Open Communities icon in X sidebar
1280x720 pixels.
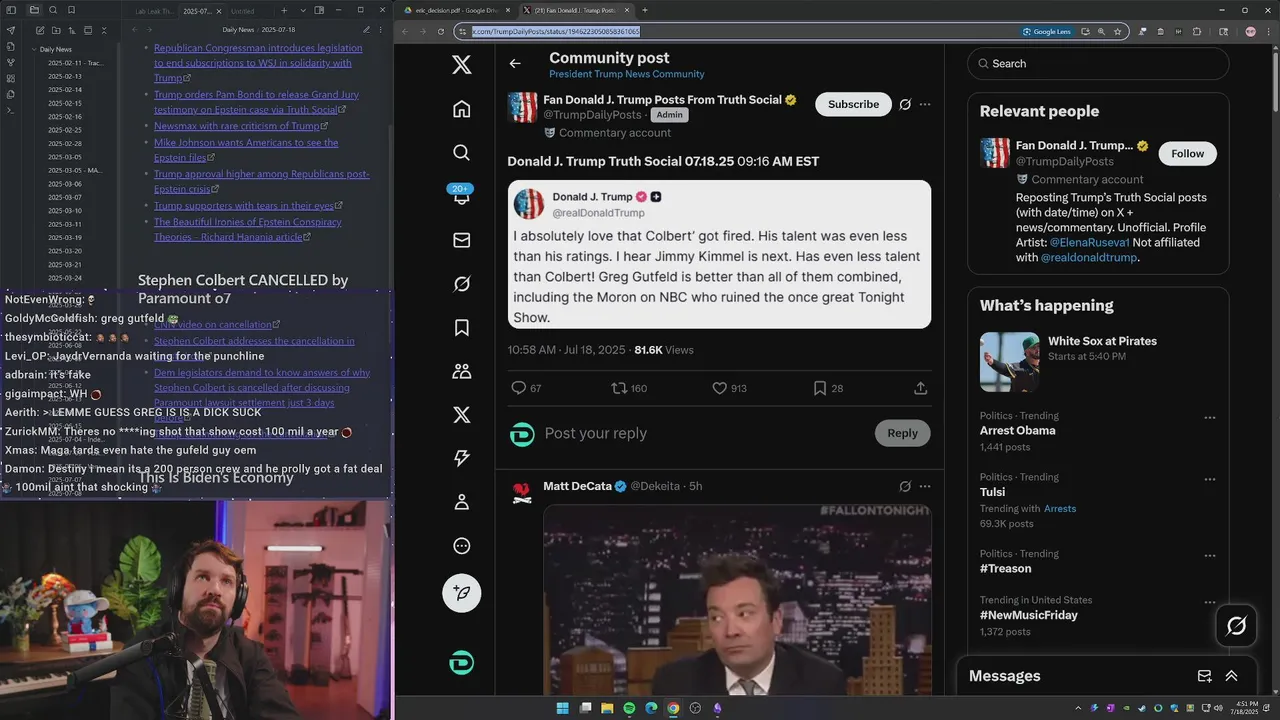pyautogui.click(x=461, y=371)
